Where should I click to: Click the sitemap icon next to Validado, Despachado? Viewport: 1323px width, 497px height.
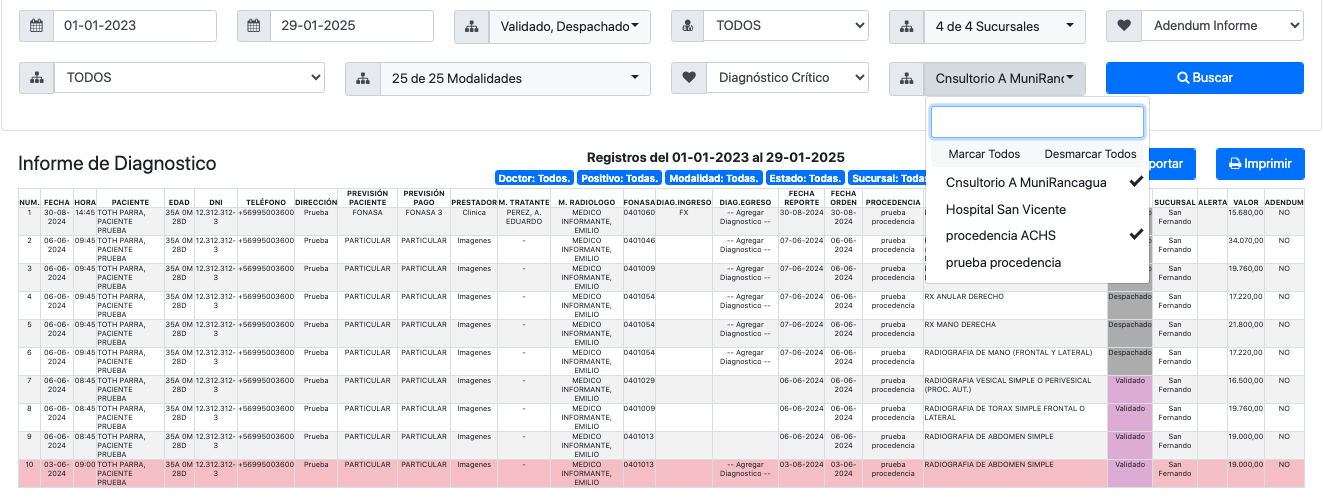472,26
